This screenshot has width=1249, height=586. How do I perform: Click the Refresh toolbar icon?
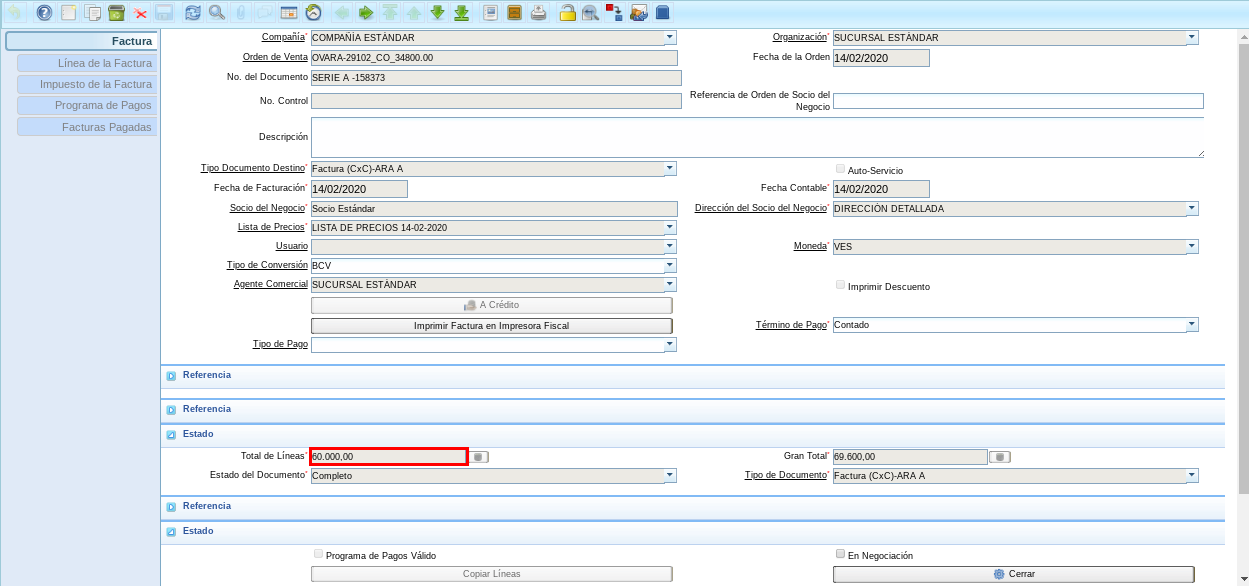pyautogui.click(x=192, y=13)
